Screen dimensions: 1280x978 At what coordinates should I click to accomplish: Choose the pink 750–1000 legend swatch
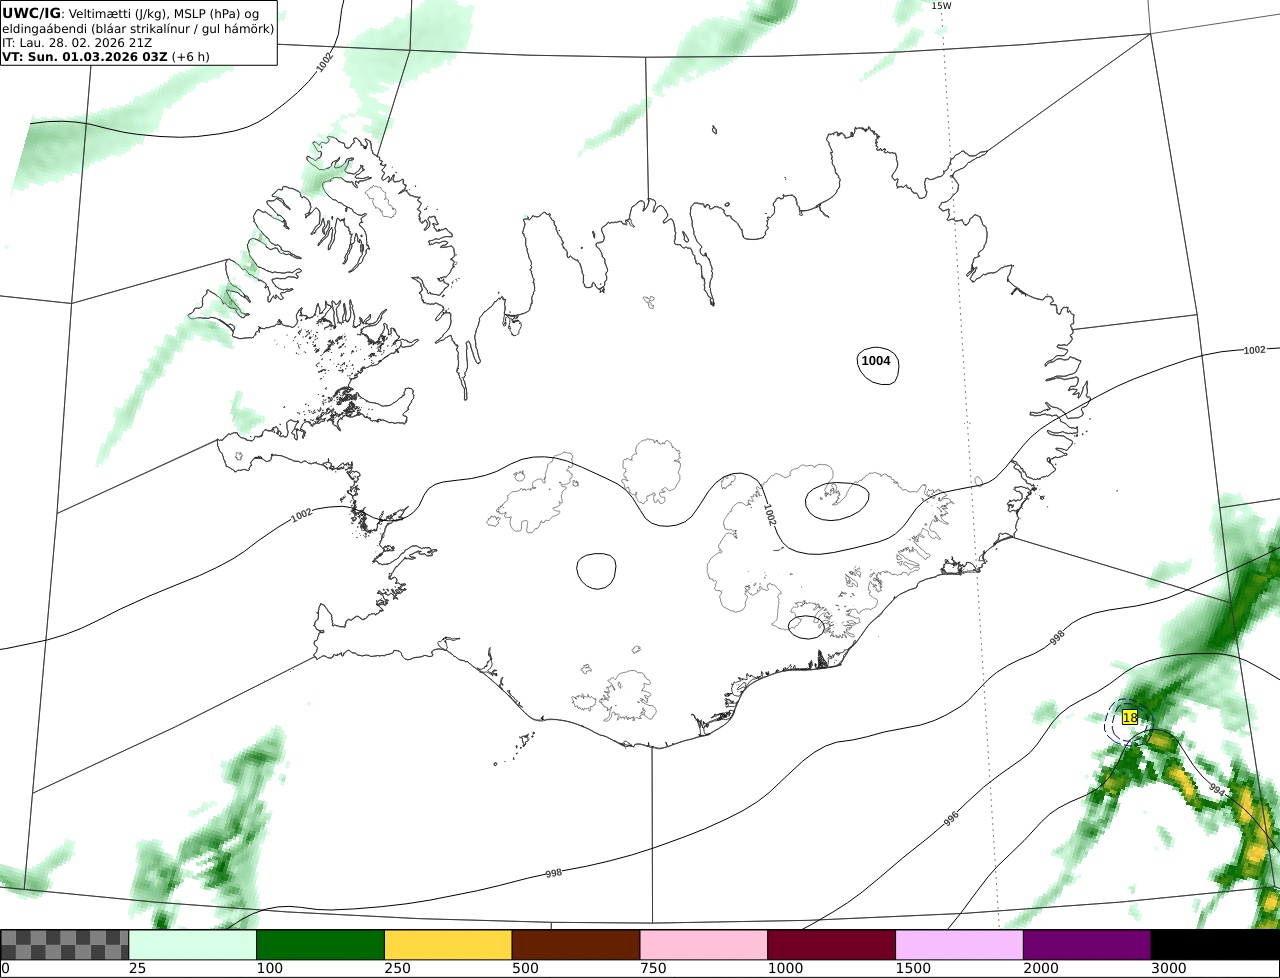coord(704,945)
